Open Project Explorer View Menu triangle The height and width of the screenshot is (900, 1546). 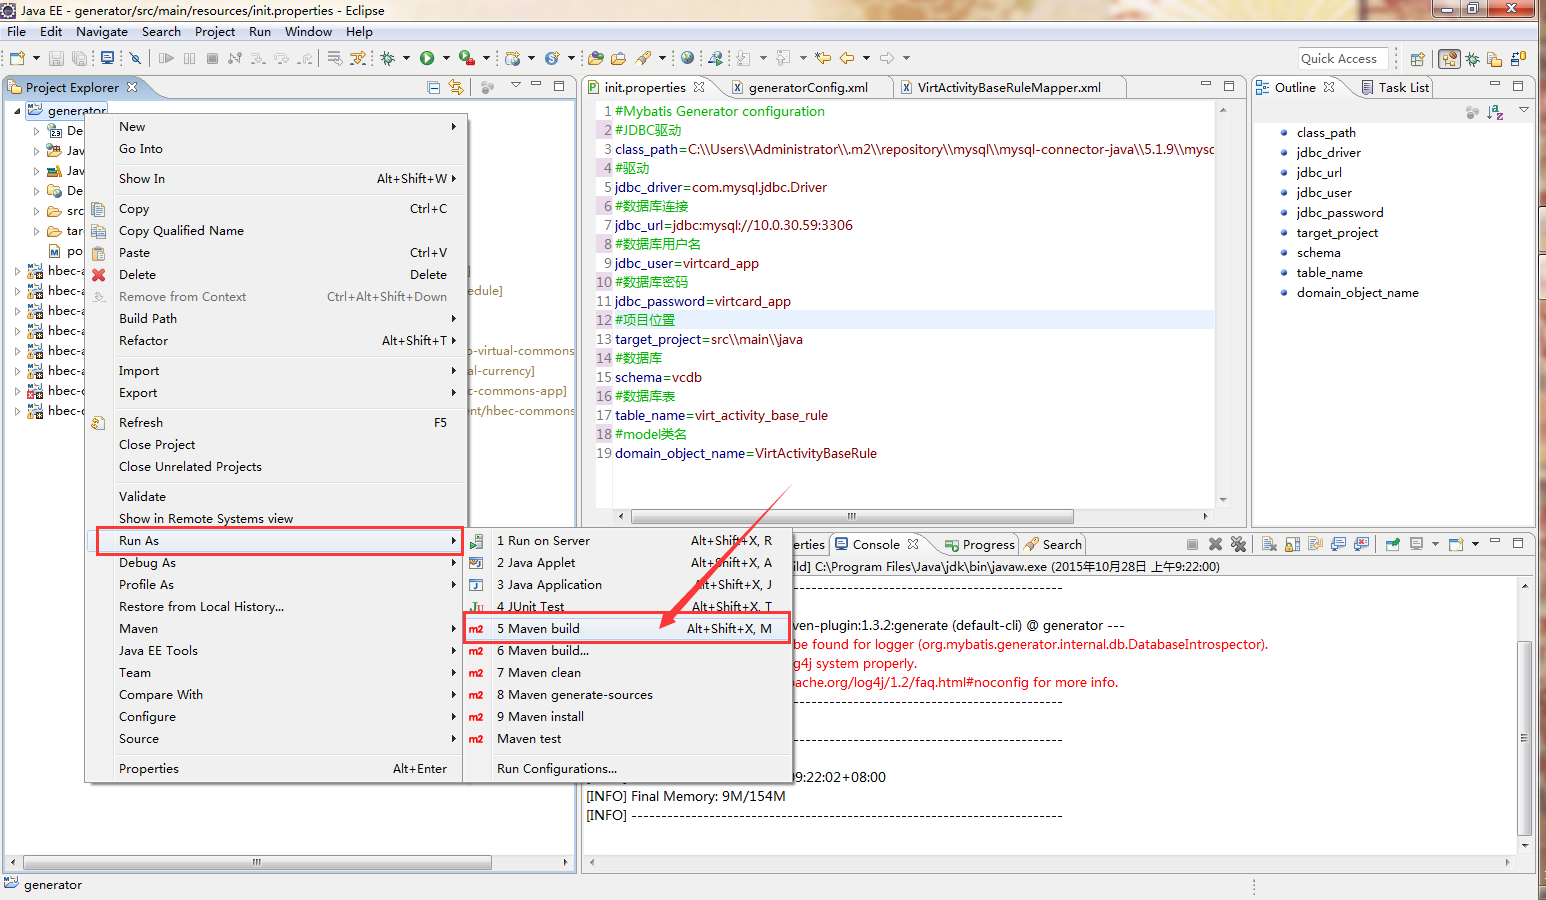(516, 85)
